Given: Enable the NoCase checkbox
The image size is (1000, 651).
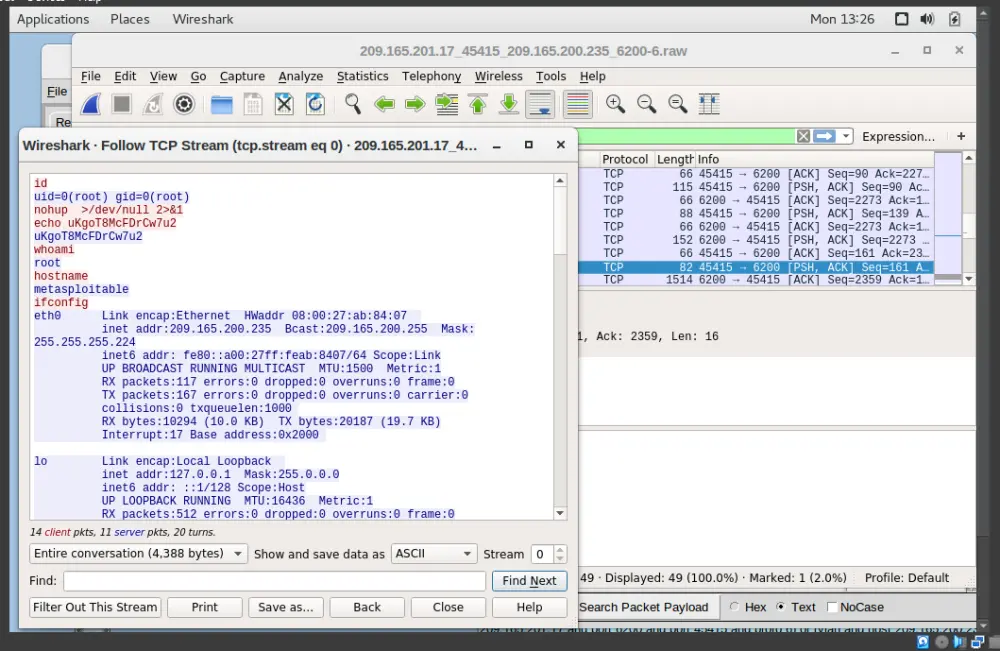Looking at the screenshot, I should (832, 607).
